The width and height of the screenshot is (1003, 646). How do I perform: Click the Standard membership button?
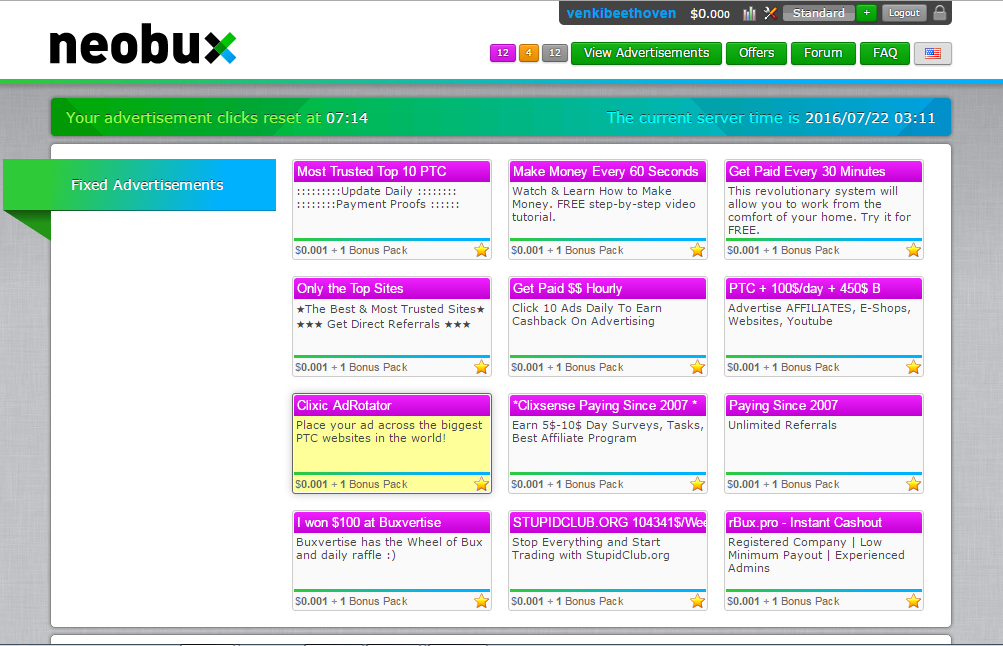[x=819, y=13]
